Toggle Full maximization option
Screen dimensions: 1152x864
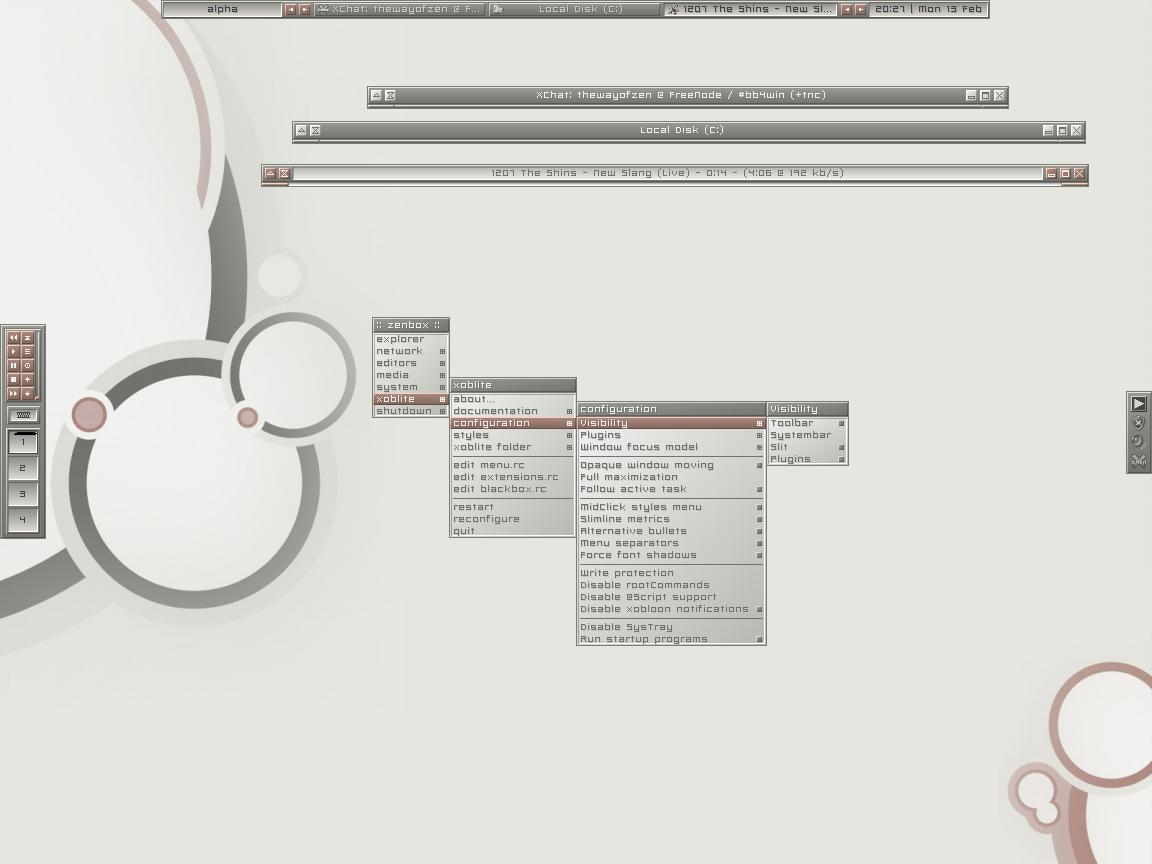pos(629,477)
